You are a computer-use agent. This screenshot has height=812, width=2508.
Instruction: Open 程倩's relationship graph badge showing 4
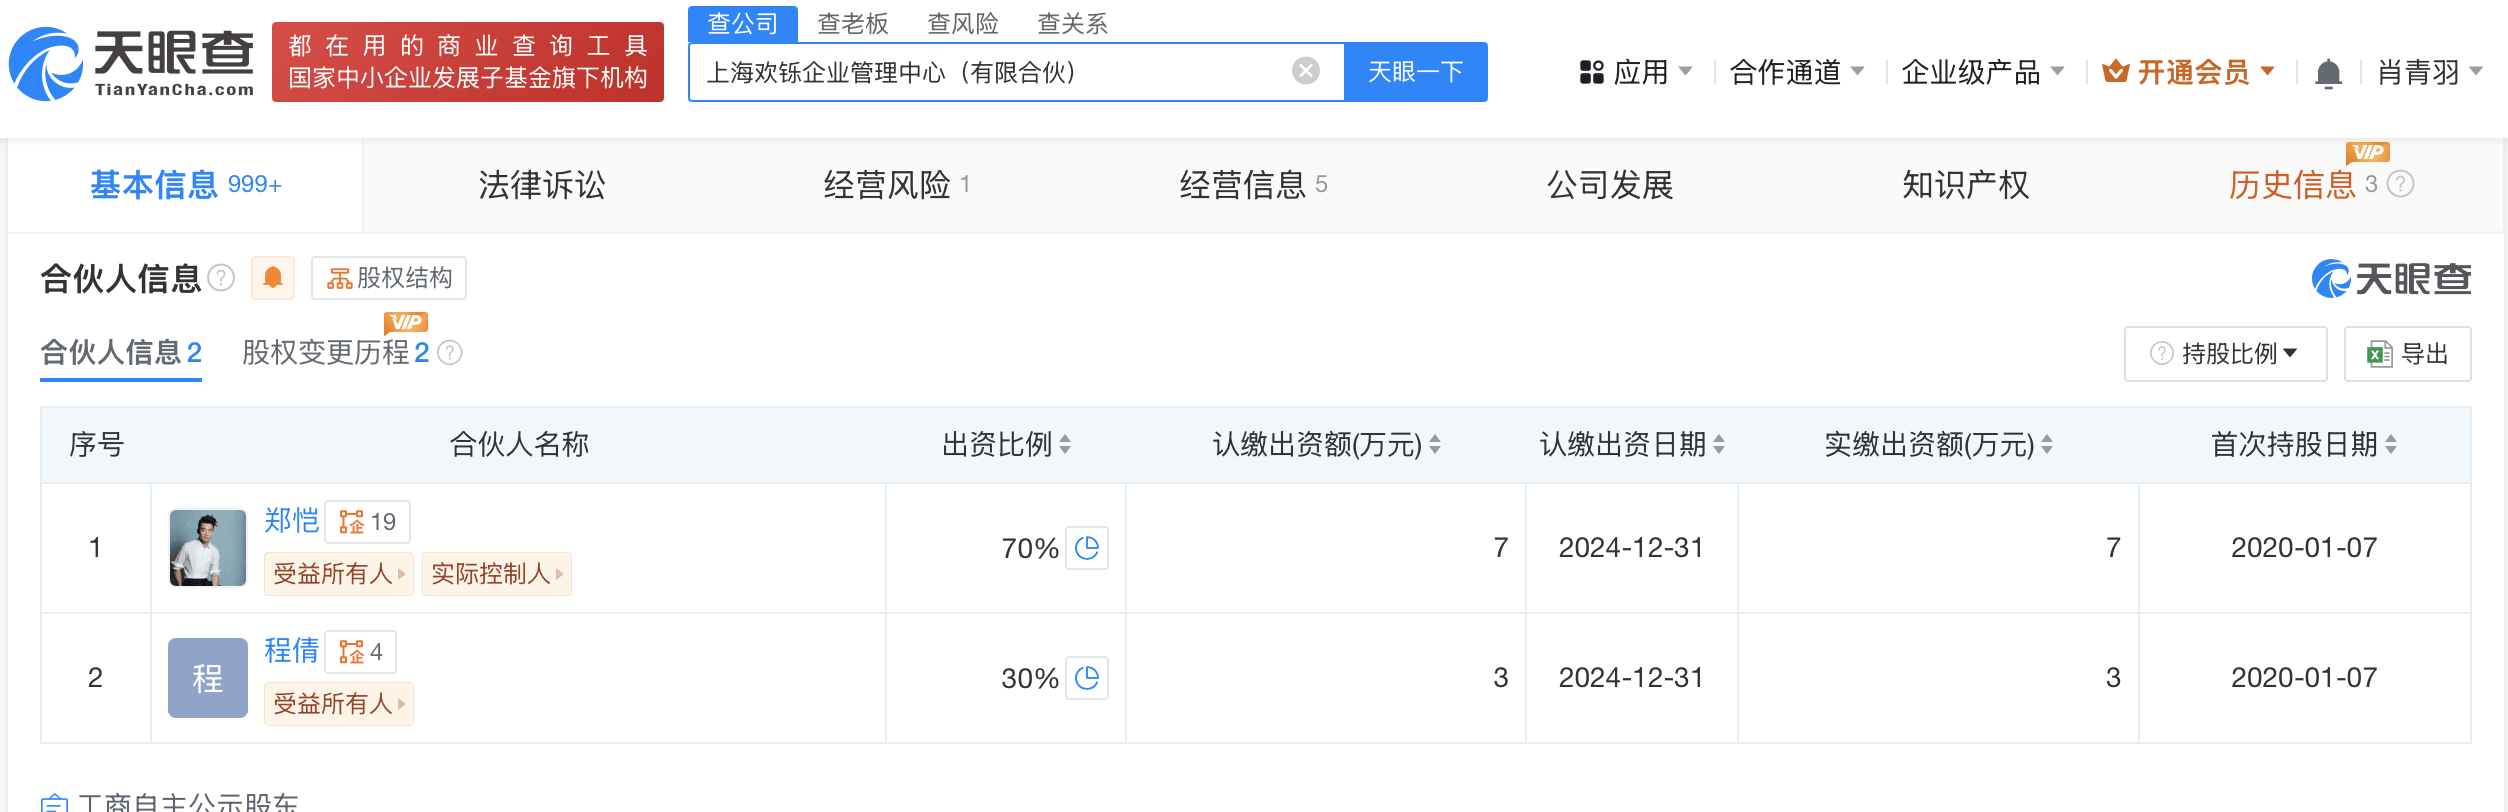(x=360, y=652)
